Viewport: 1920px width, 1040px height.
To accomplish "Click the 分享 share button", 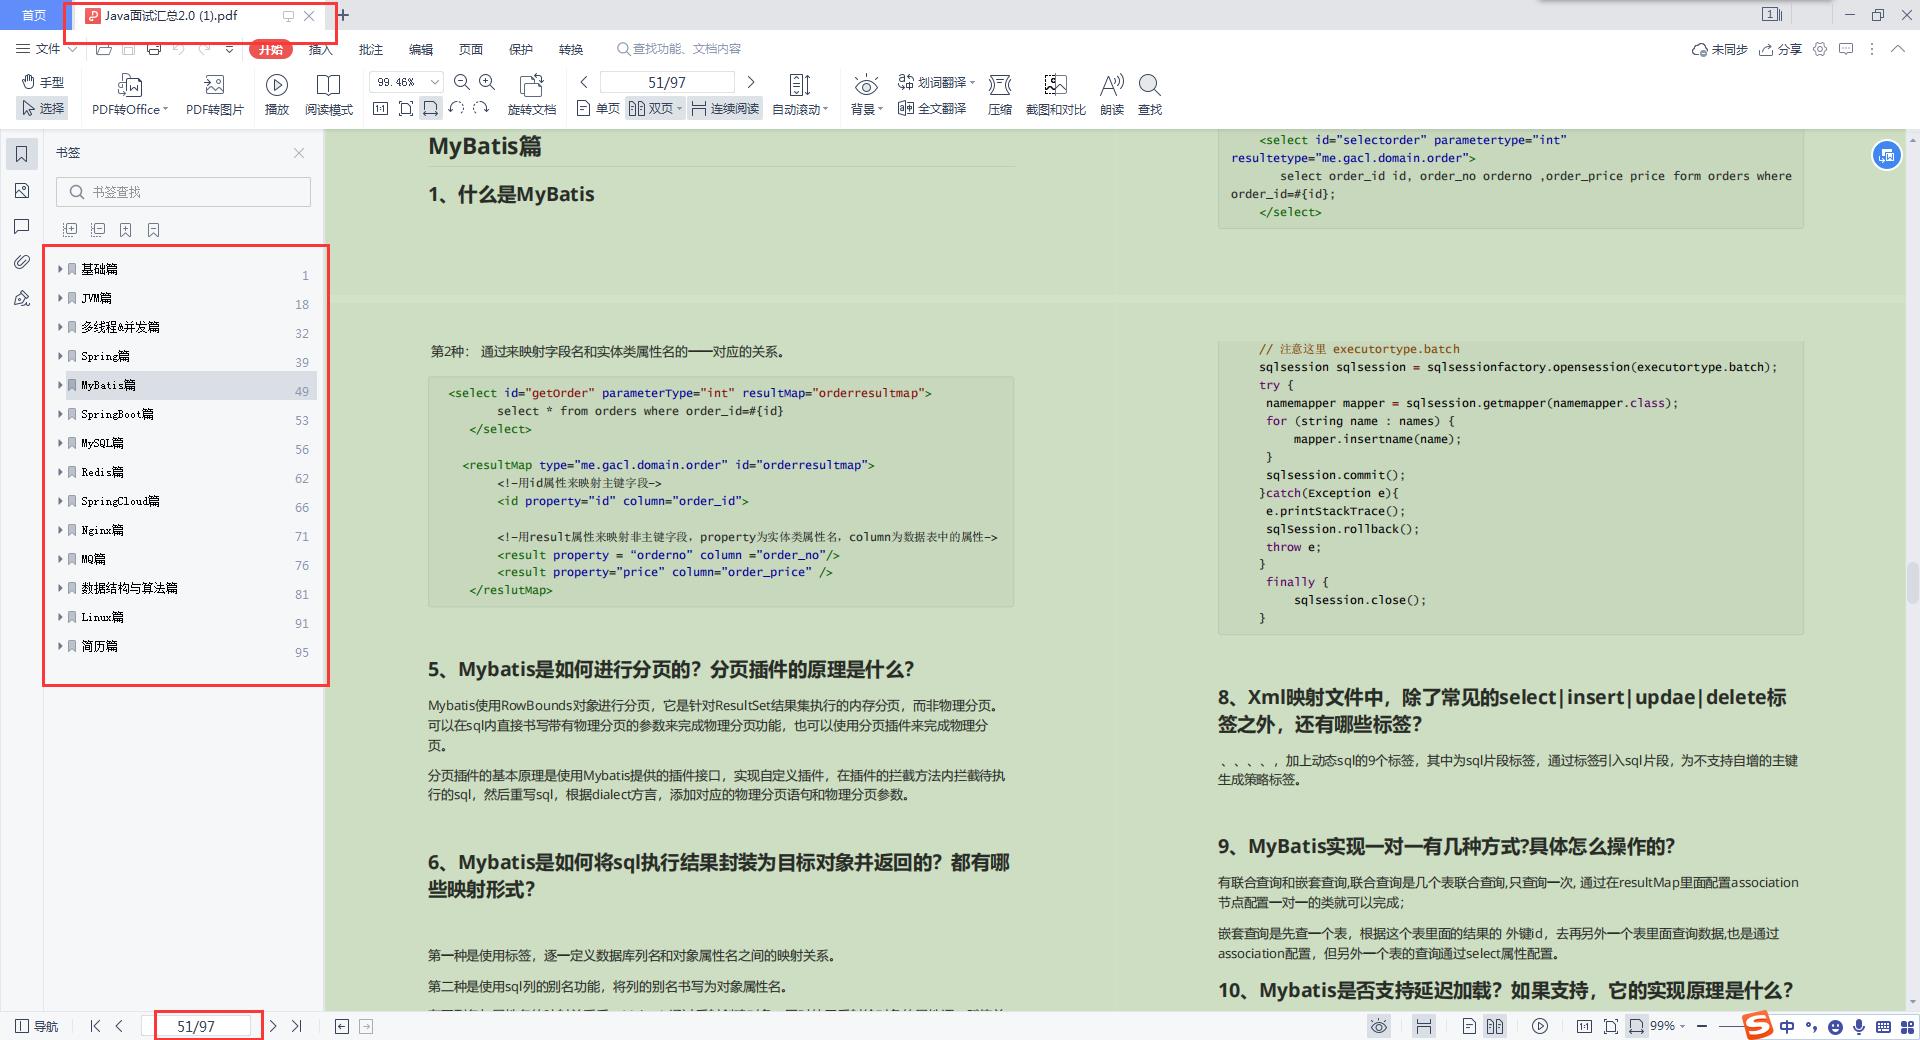I will click(x=1780, y=49).
